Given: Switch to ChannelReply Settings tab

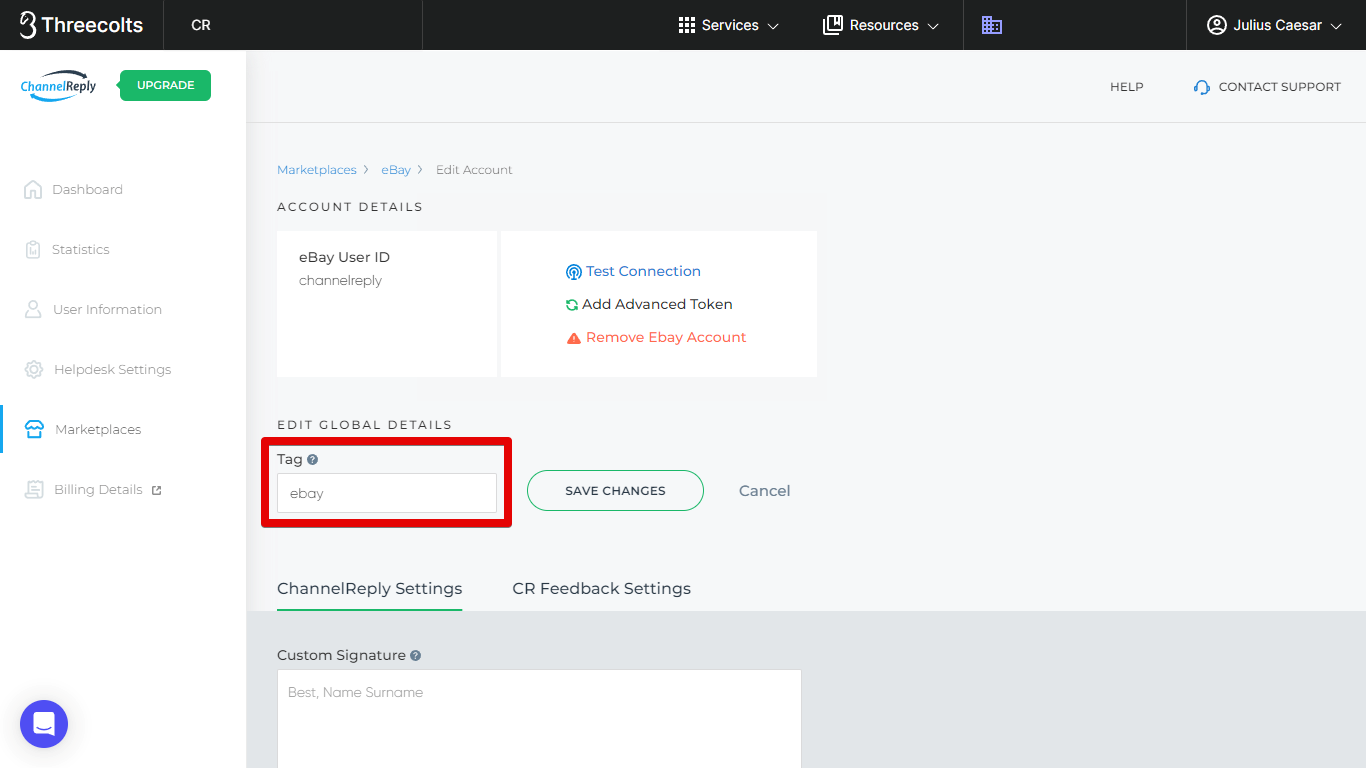Looking at the screenshot, I should tap(369, 588).
